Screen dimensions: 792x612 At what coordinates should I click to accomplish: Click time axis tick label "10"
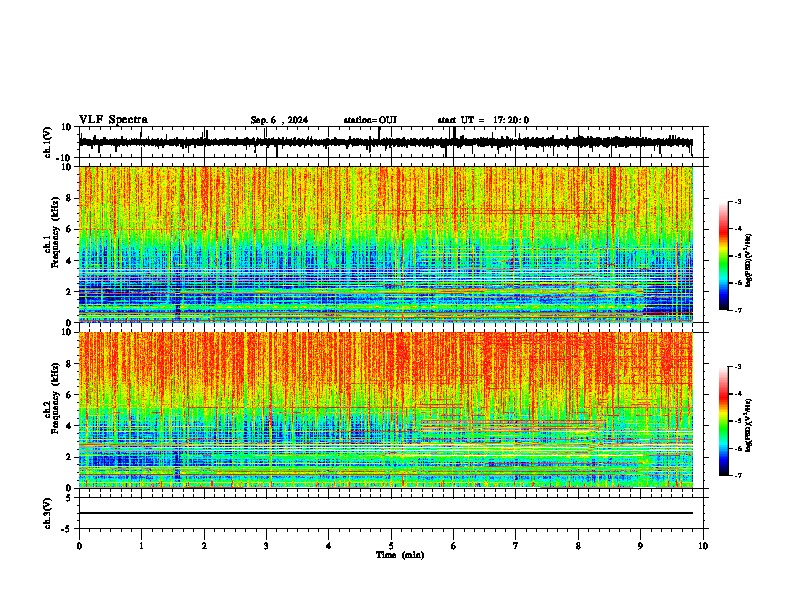coord(703,546)
